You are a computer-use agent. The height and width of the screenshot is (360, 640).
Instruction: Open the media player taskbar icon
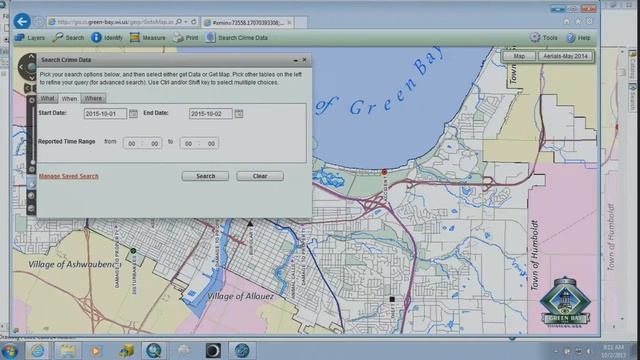[x=96, y=351]
